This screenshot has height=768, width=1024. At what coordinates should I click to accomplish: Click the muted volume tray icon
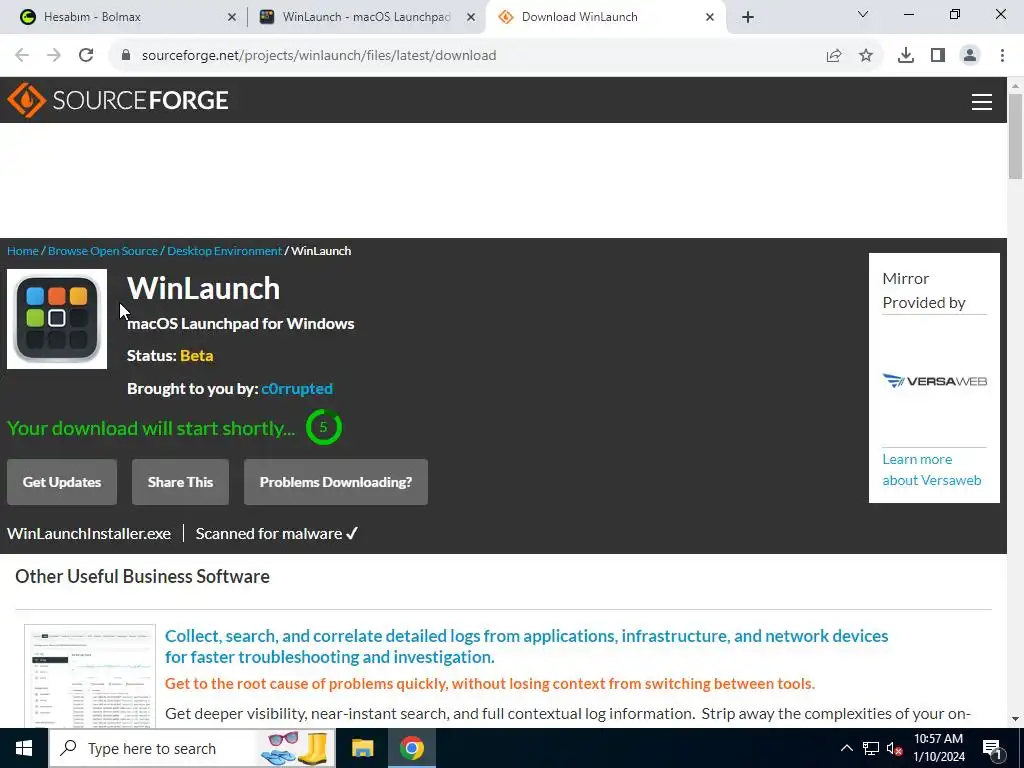894,748
